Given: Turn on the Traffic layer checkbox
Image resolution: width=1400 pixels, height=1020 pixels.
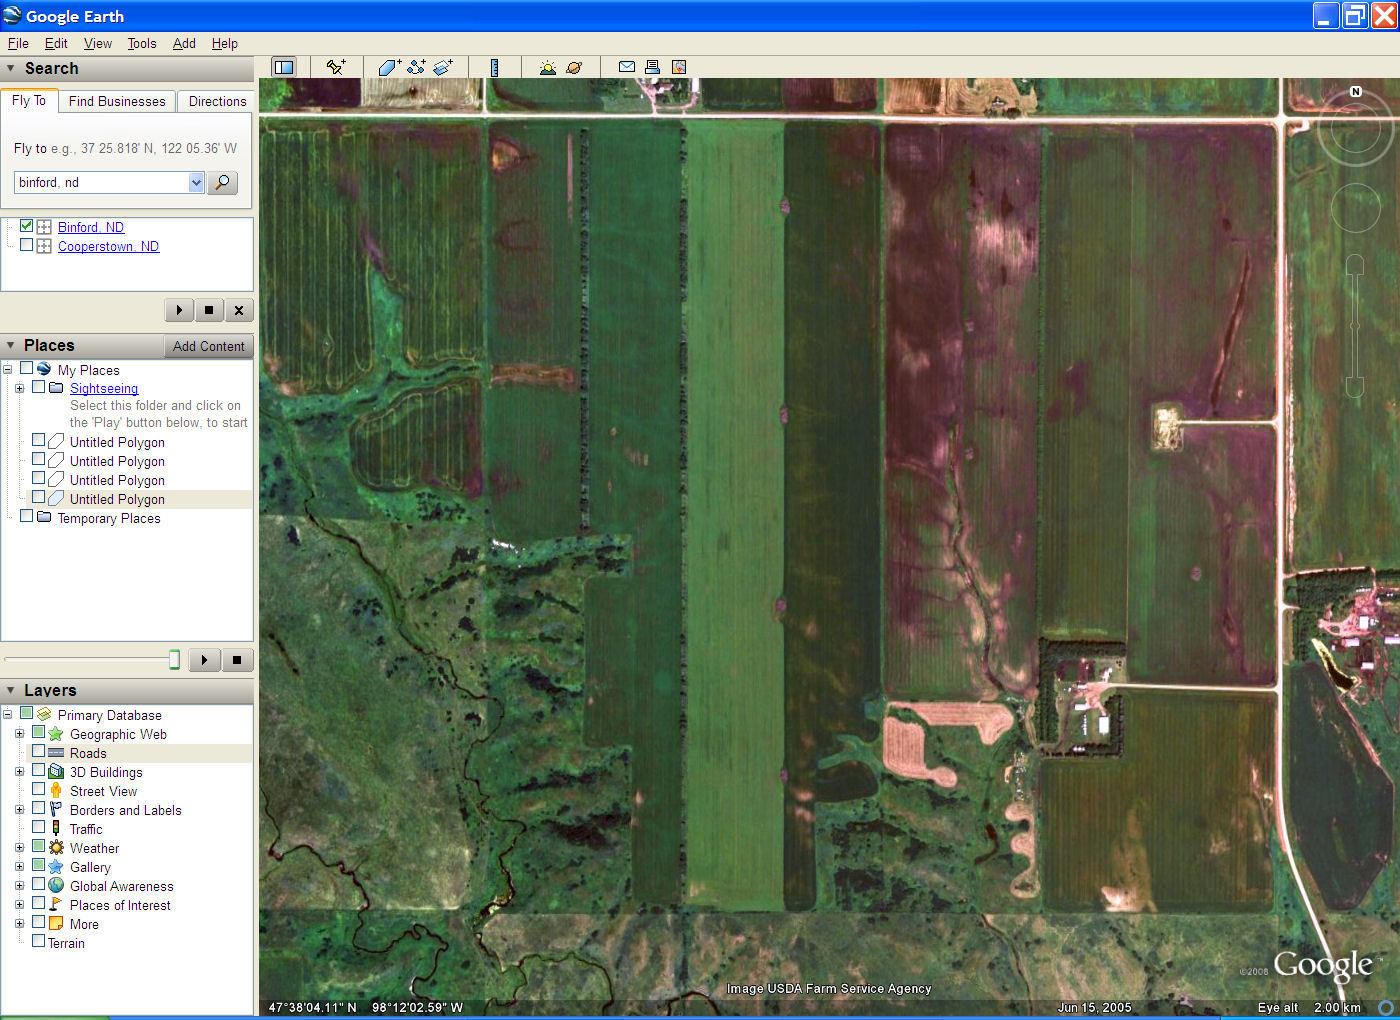Looking at the screenshot, I should [38, 828].
